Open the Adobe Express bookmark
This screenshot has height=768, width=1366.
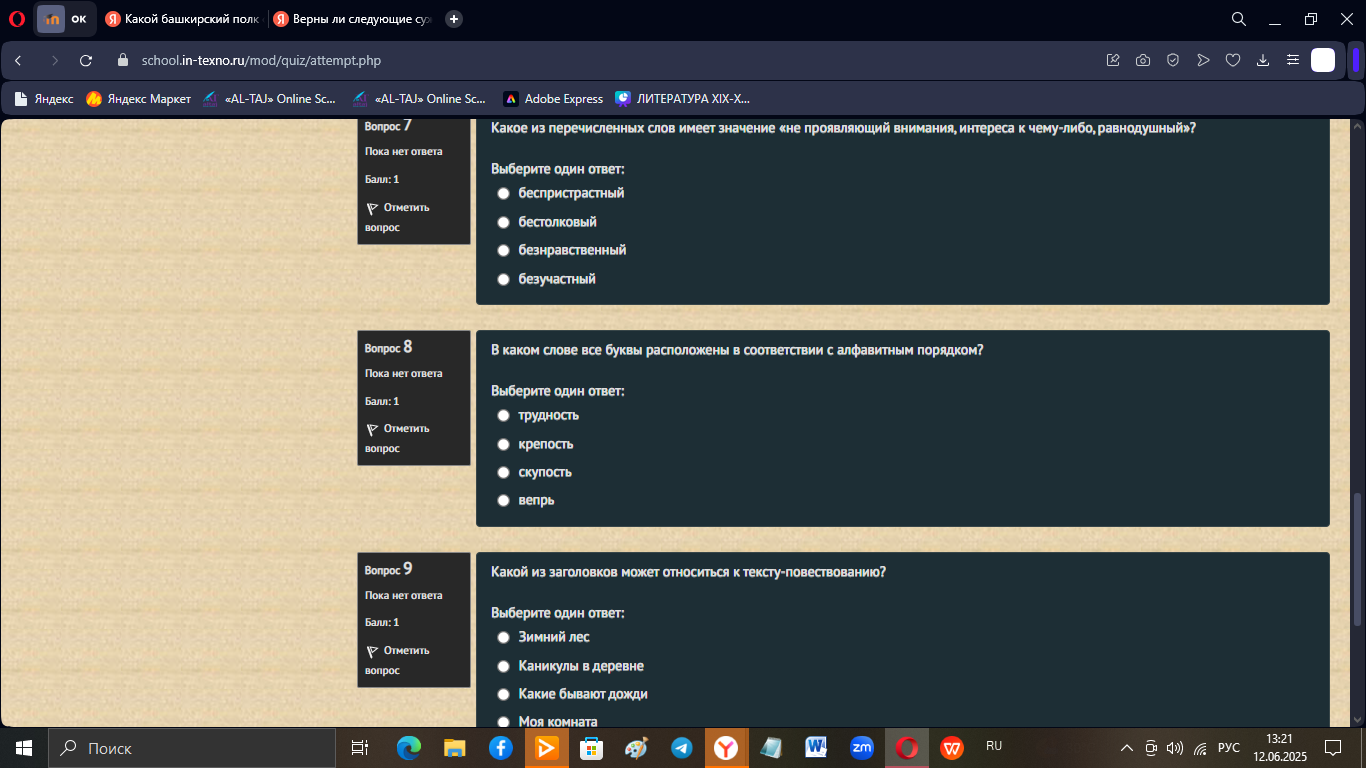[x=553, y=99]
